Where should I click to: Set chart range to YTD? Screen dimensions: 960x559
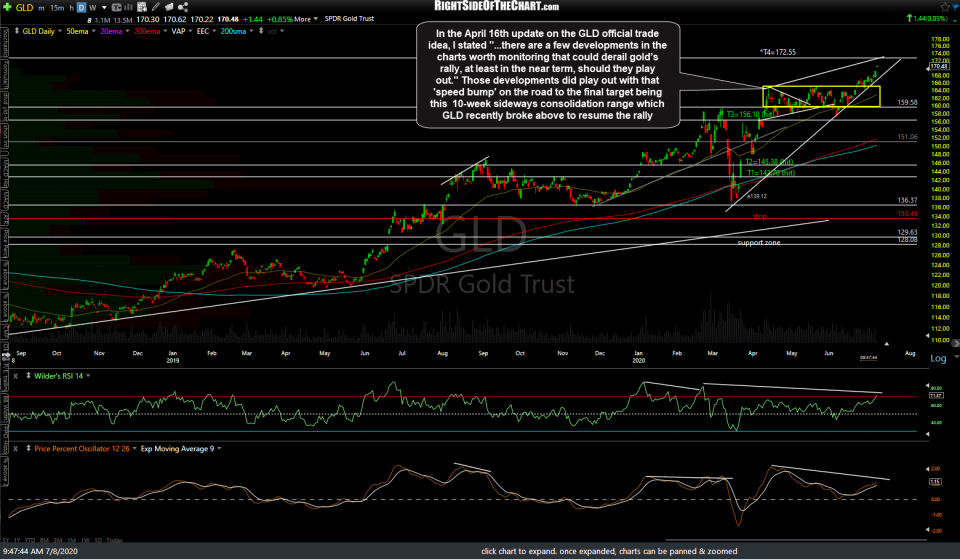(x=29, y=540)
